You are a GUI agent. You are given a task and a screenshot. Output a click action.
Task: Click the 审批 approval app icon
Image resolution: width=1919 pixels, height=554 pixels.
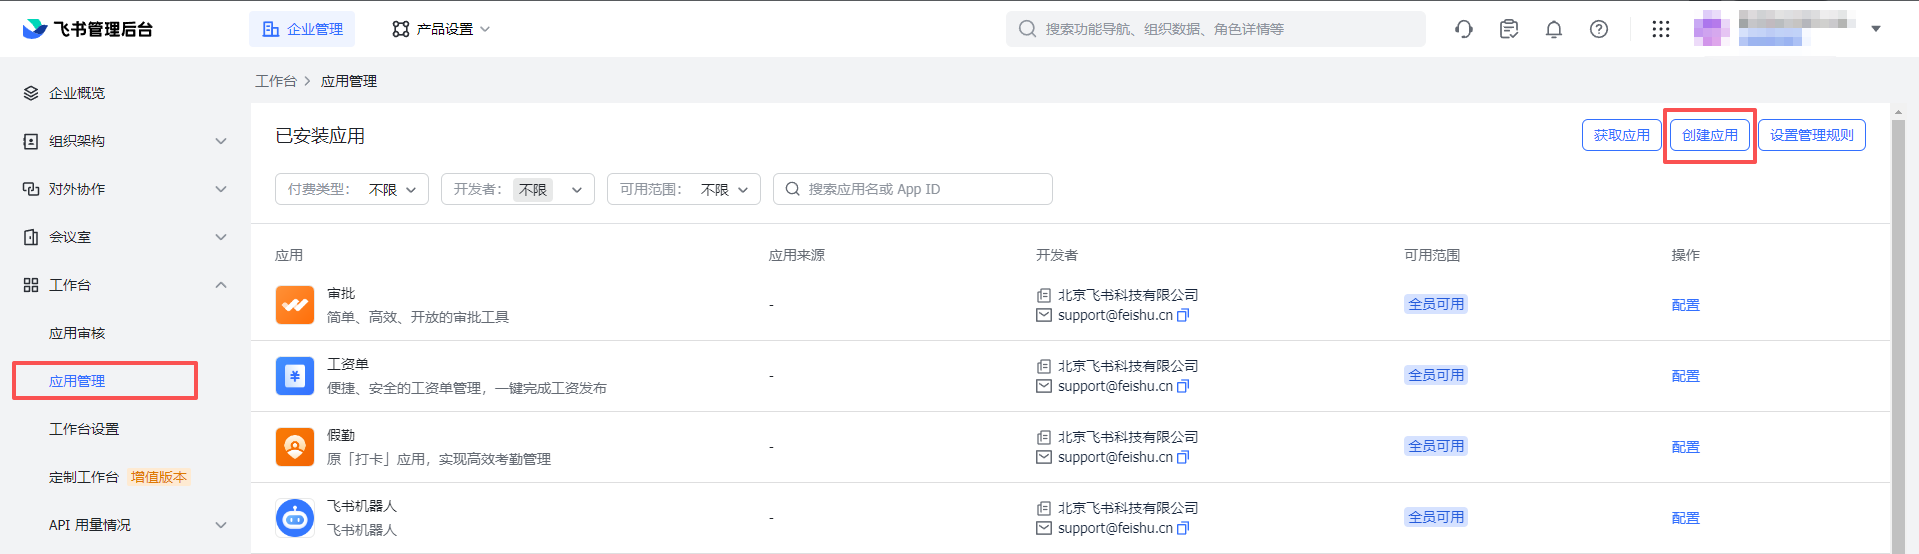pyautogui.click(x=295, y=305)
